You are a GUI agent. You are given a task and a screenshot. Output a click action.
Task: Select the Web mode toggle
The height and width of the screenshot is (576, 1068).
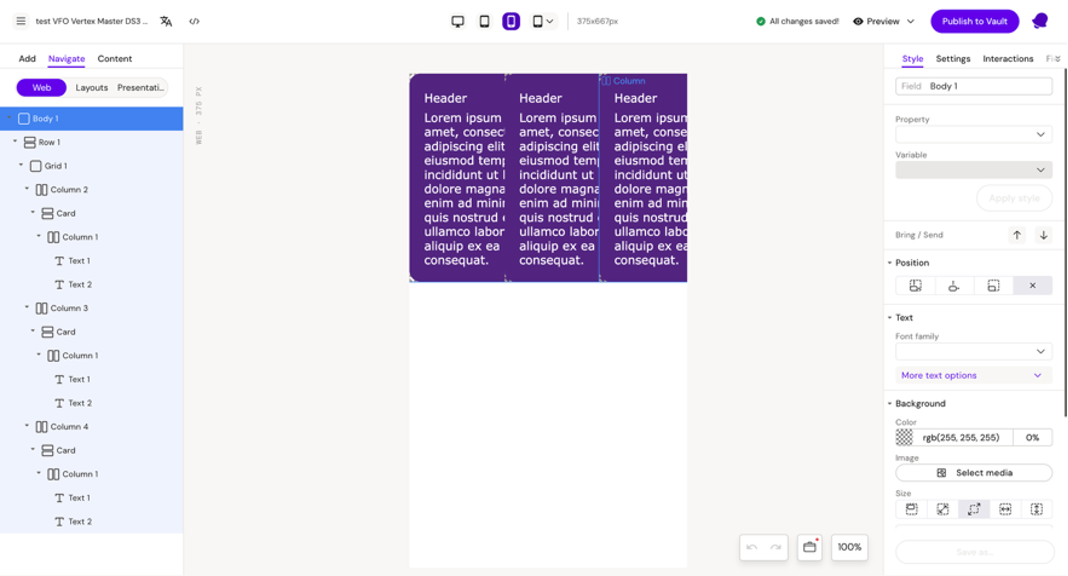click(41, 88)
